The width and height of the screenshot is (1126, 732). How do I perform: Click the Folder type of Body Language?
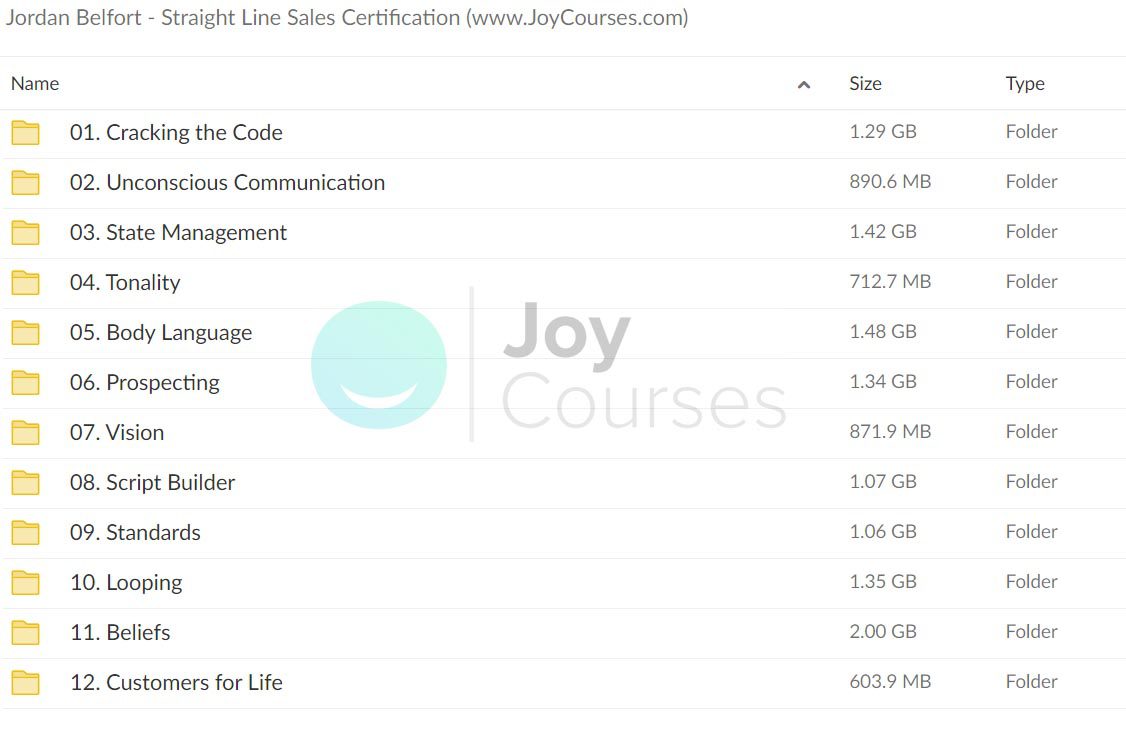(1031, 332)
